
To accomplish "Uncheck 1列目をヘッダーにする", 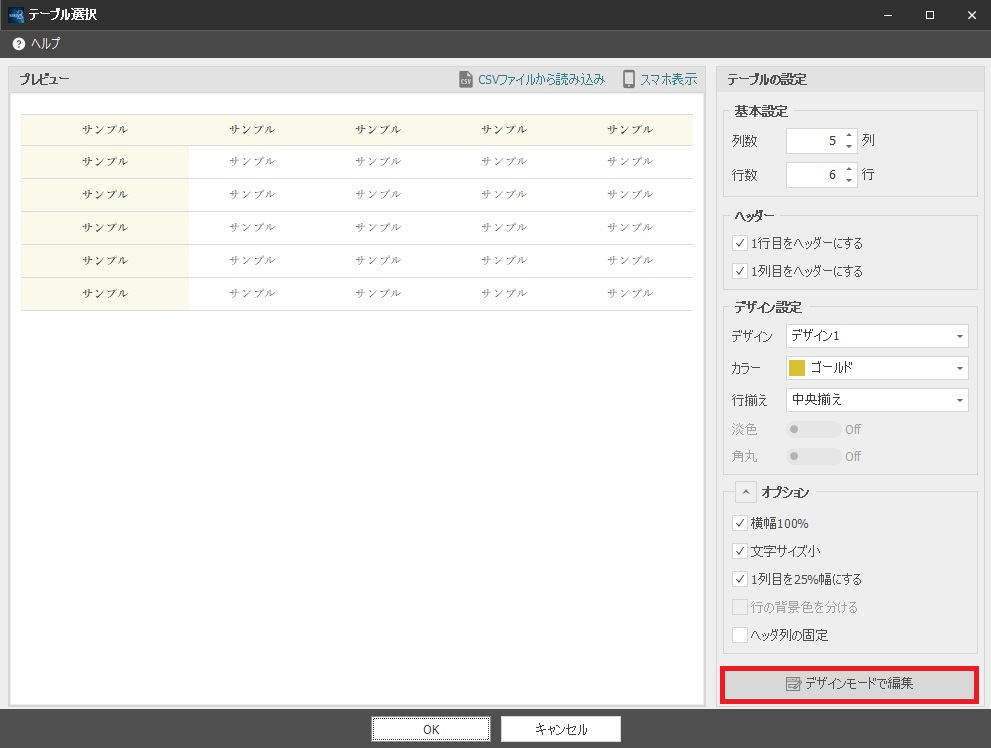I will 739,271.
